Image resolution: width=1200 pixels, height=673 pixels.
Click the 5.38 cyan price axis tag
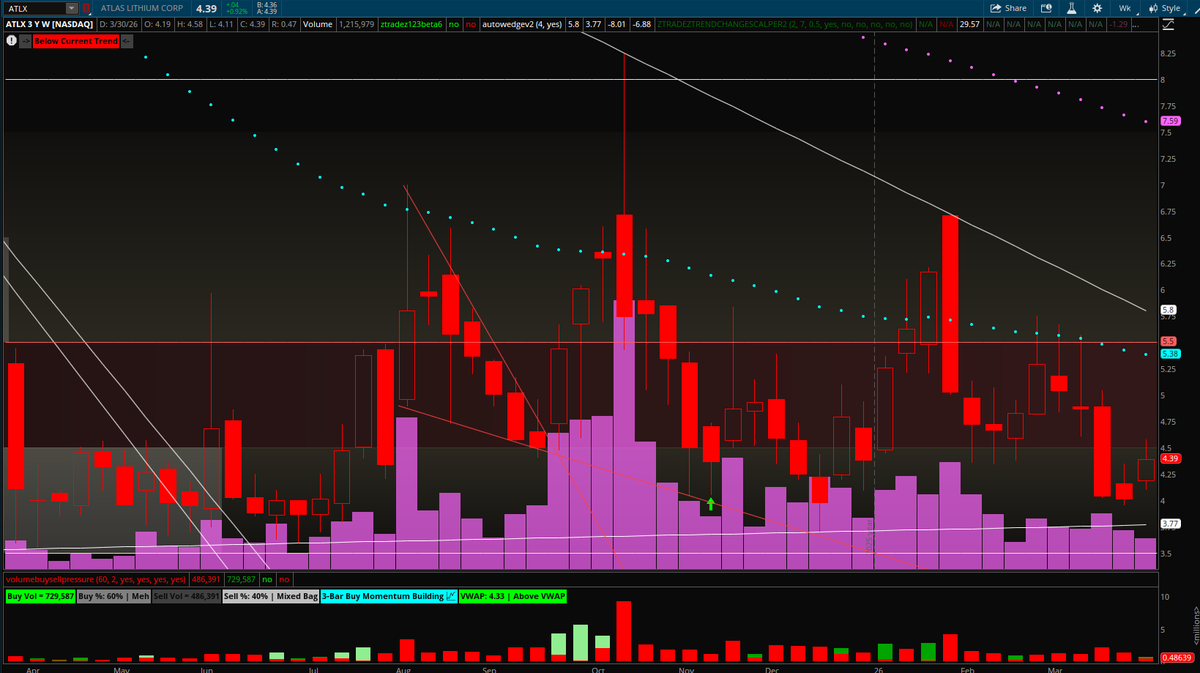1171,353
